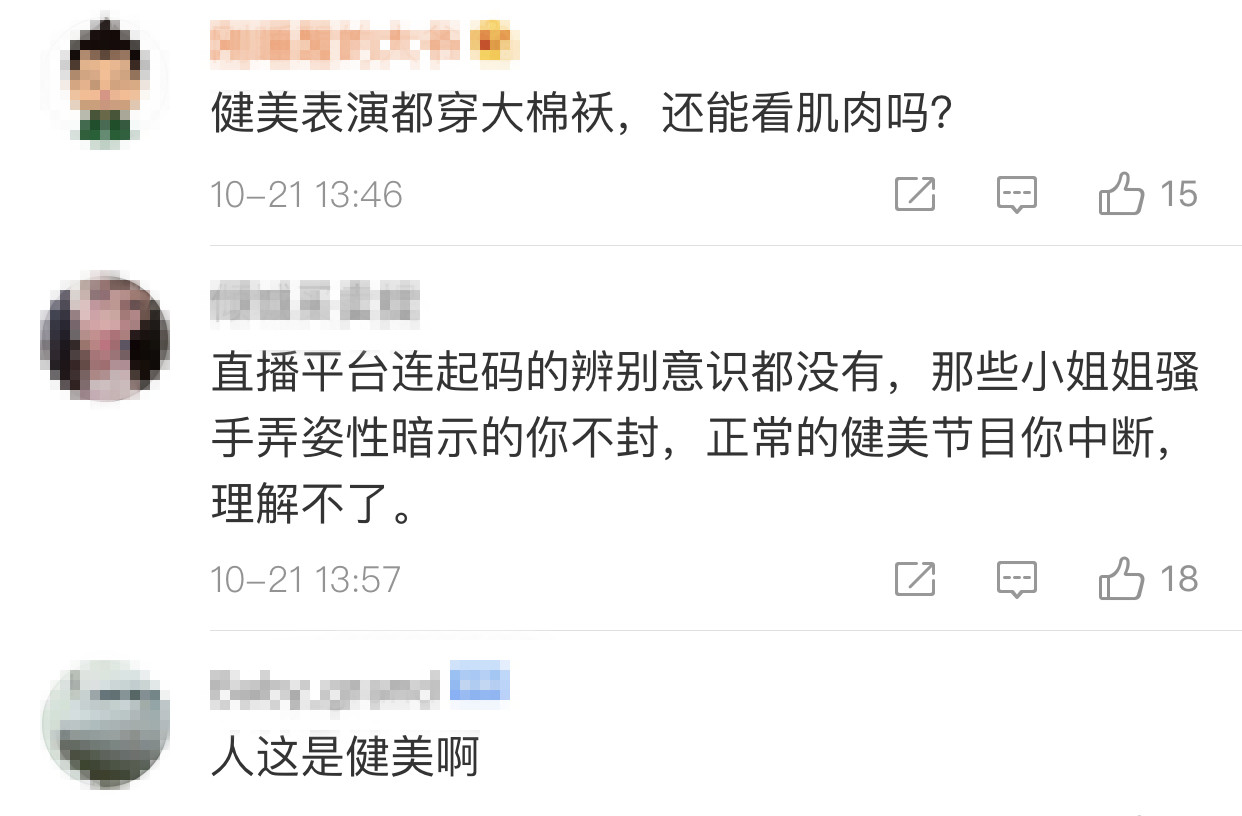Reply to the 健美表演都穿大棉袄 comment
This screenshot has width=1242, height=816.
1017,194
